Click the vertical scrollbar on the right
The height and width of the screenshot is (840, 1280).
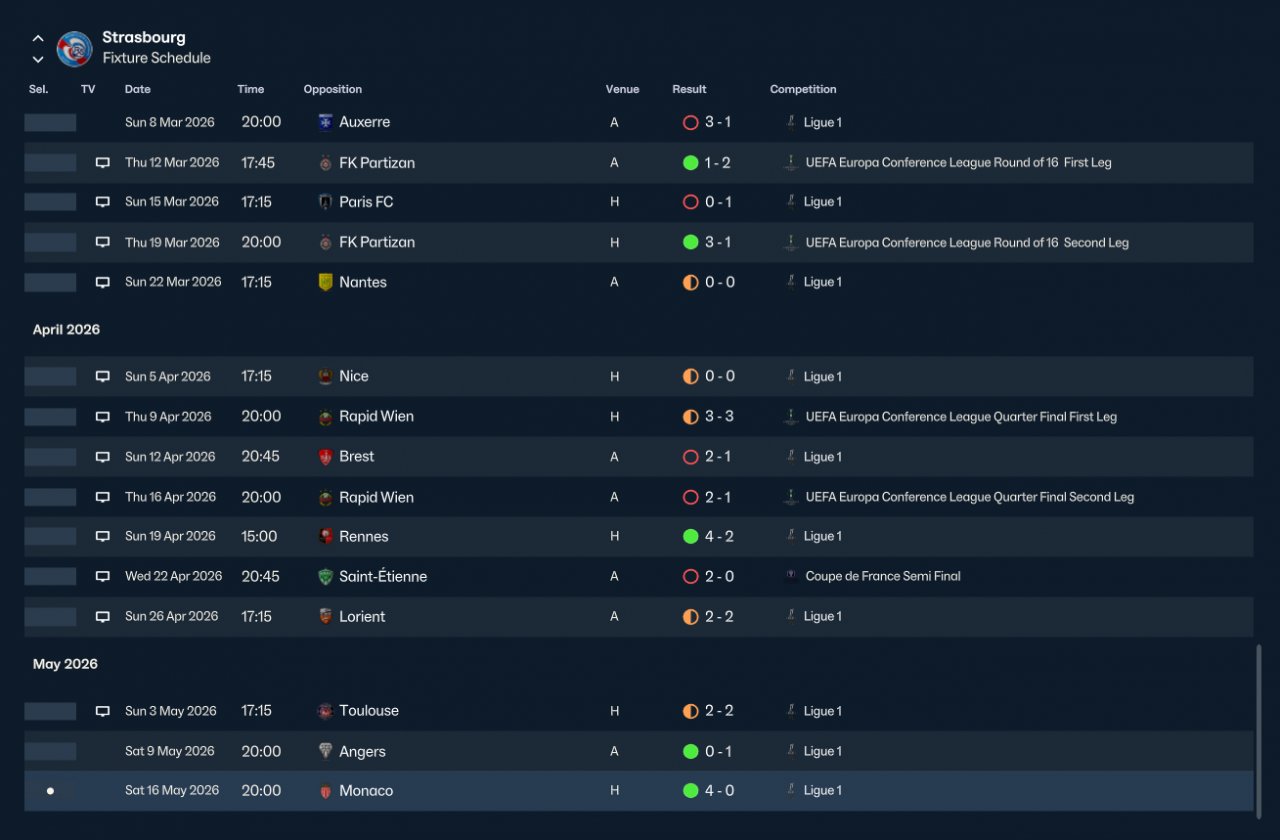pyautogui.click(x=1258, y=727)
